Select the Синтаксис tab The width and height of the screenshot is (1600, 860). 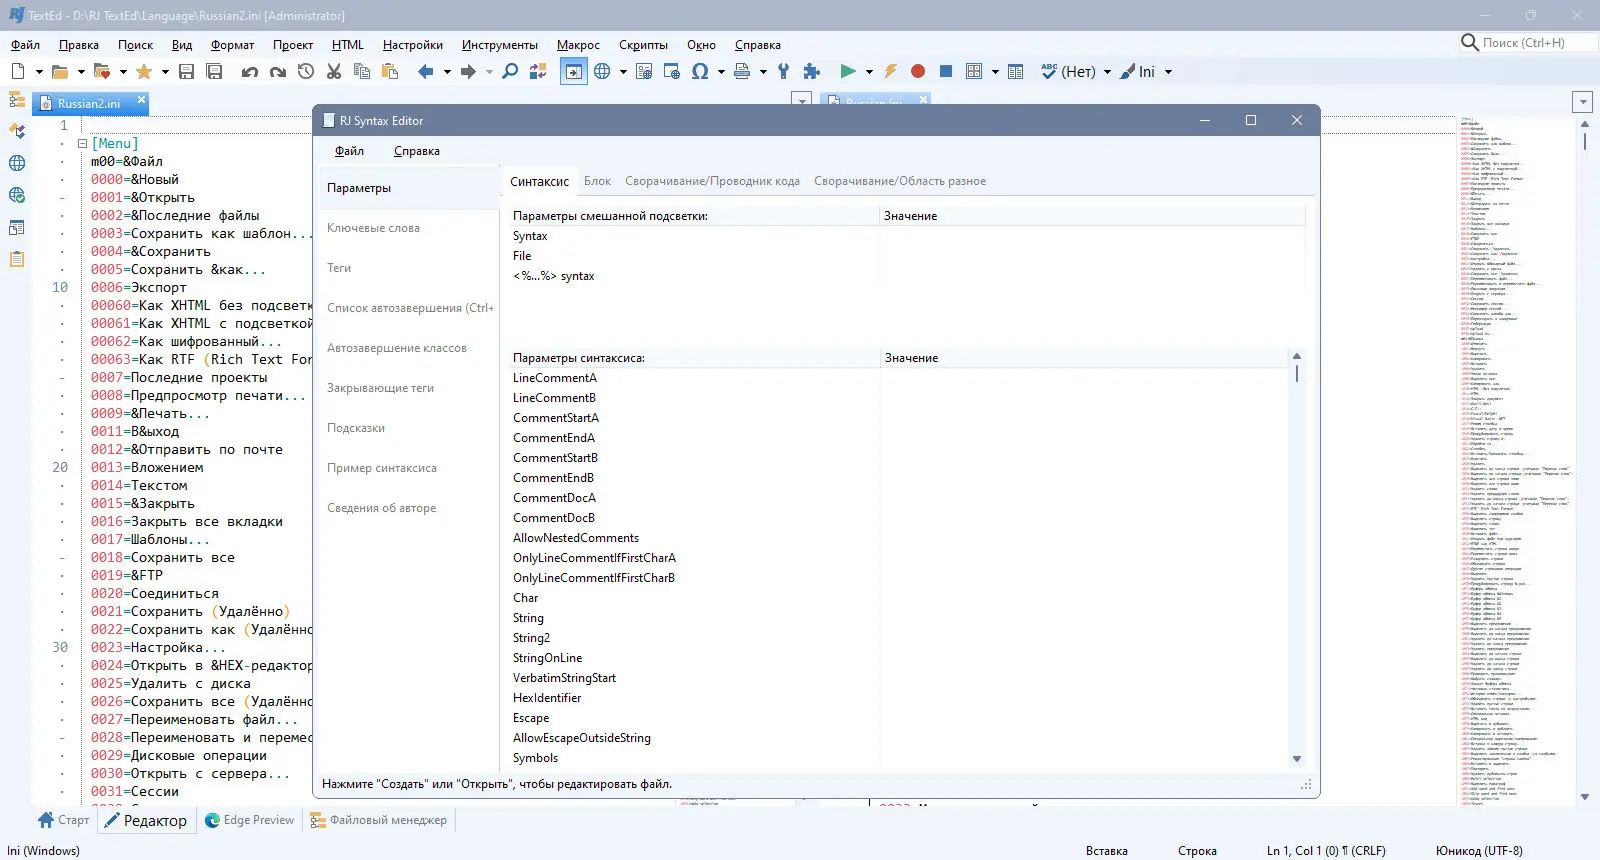pyautogui.click(x=539, y=181)
